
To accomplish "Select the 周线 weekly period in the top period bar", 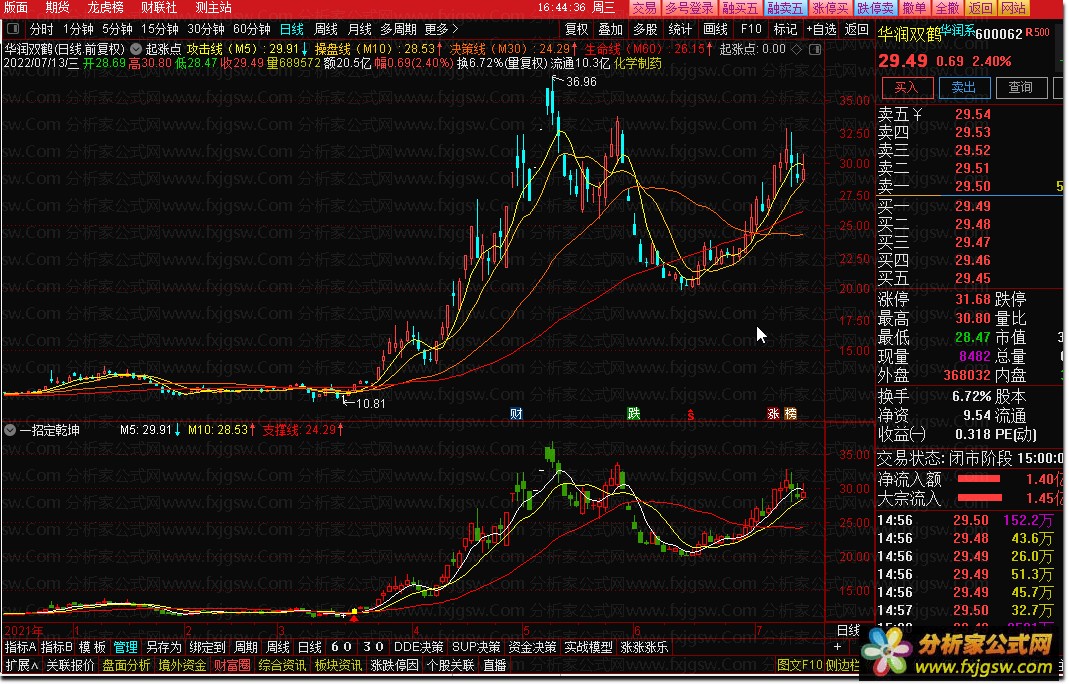I will 326,29.
